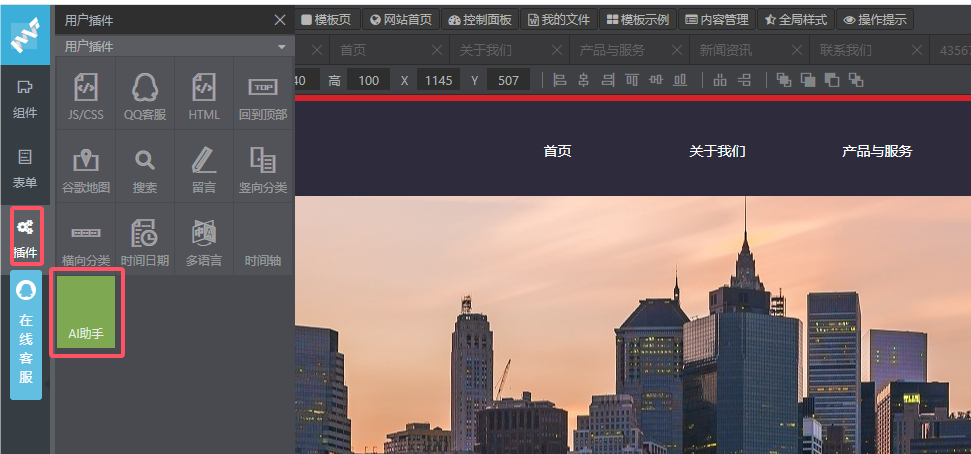
Task: Insert the 回到顶部 plugin
Action: coord(263,94)
